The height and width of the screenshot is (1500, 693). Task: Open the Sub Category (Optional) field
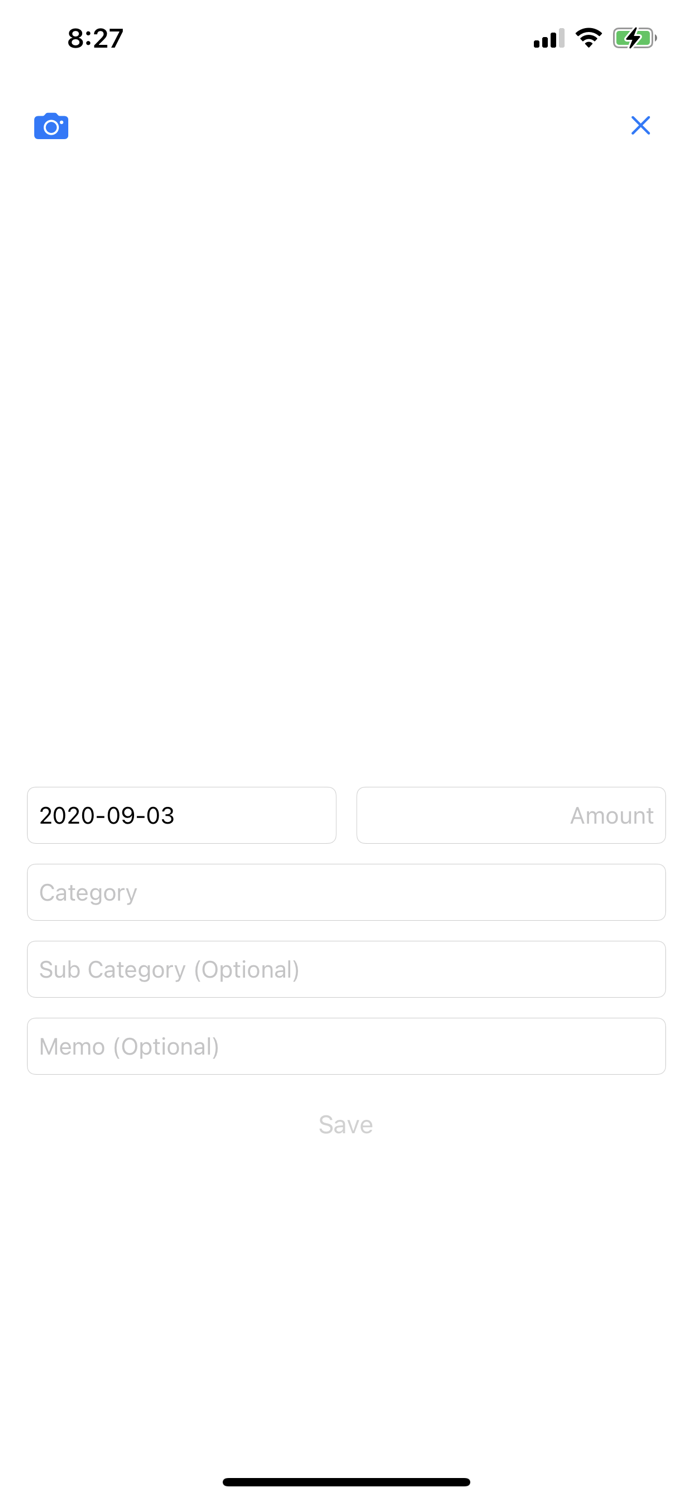346,968
